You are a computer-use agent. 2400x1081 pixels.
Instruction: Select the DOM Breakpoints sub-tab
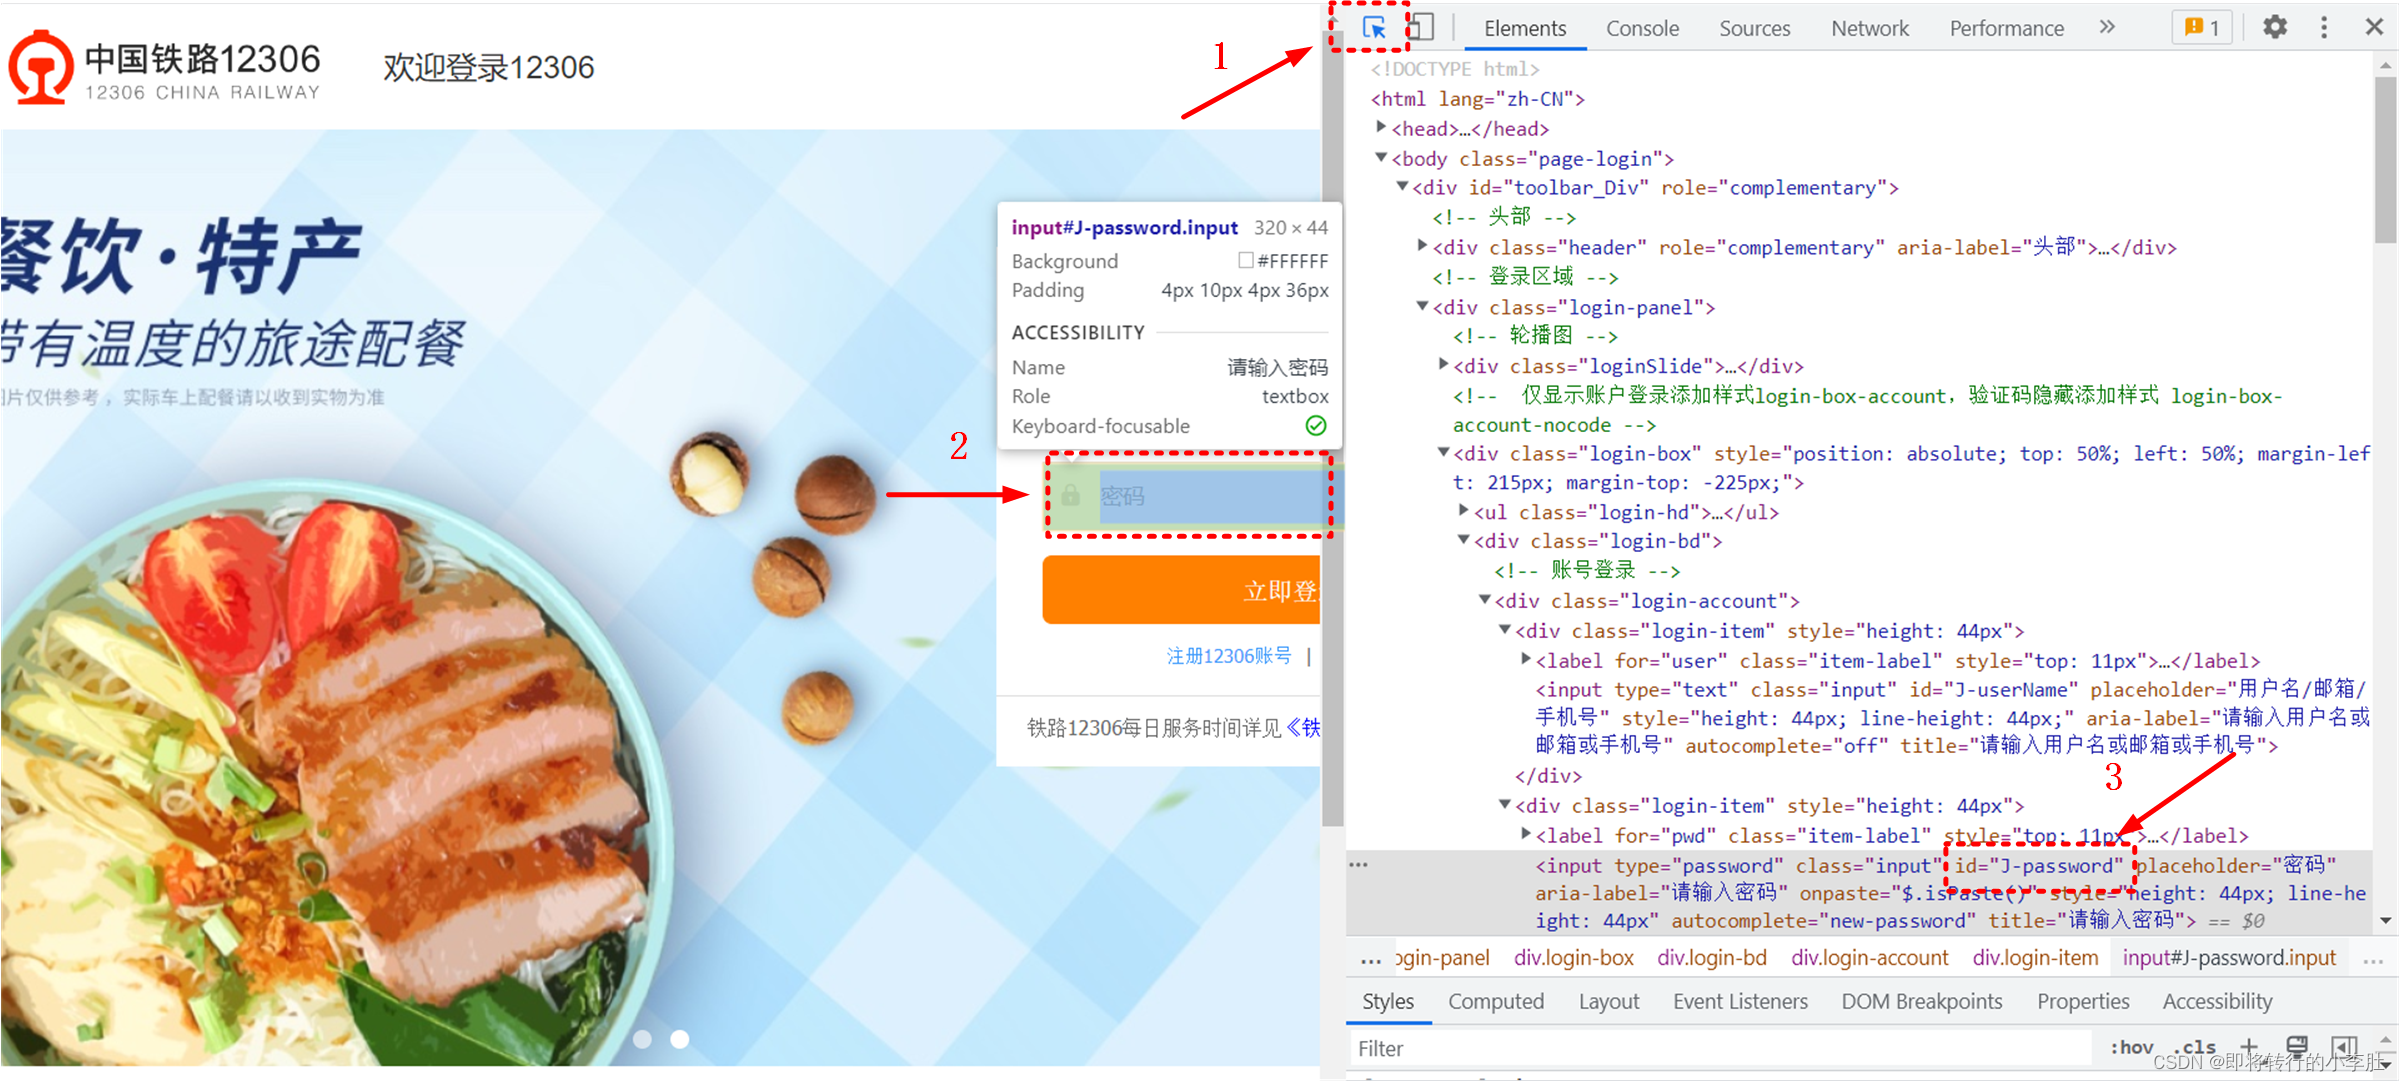coord(1922,1001)
